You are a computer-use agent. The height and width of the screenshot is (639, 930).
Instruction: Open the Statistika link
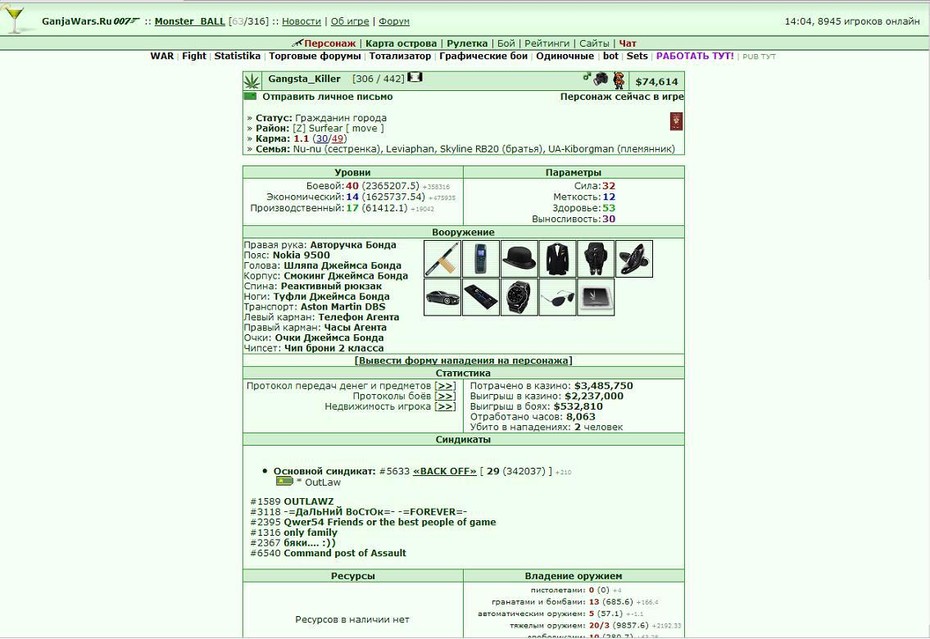(237, 56)
